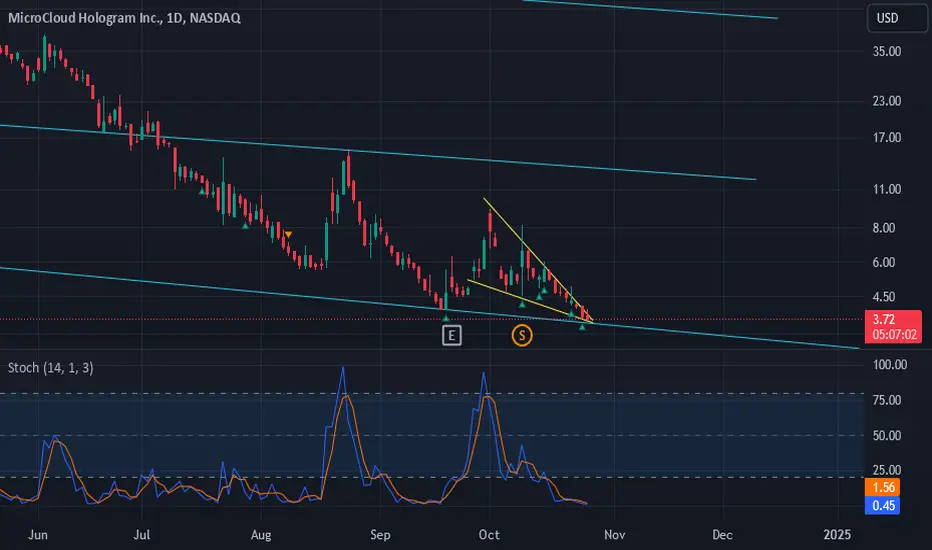Click the 17.00 price scale label

tap(887, 138)
